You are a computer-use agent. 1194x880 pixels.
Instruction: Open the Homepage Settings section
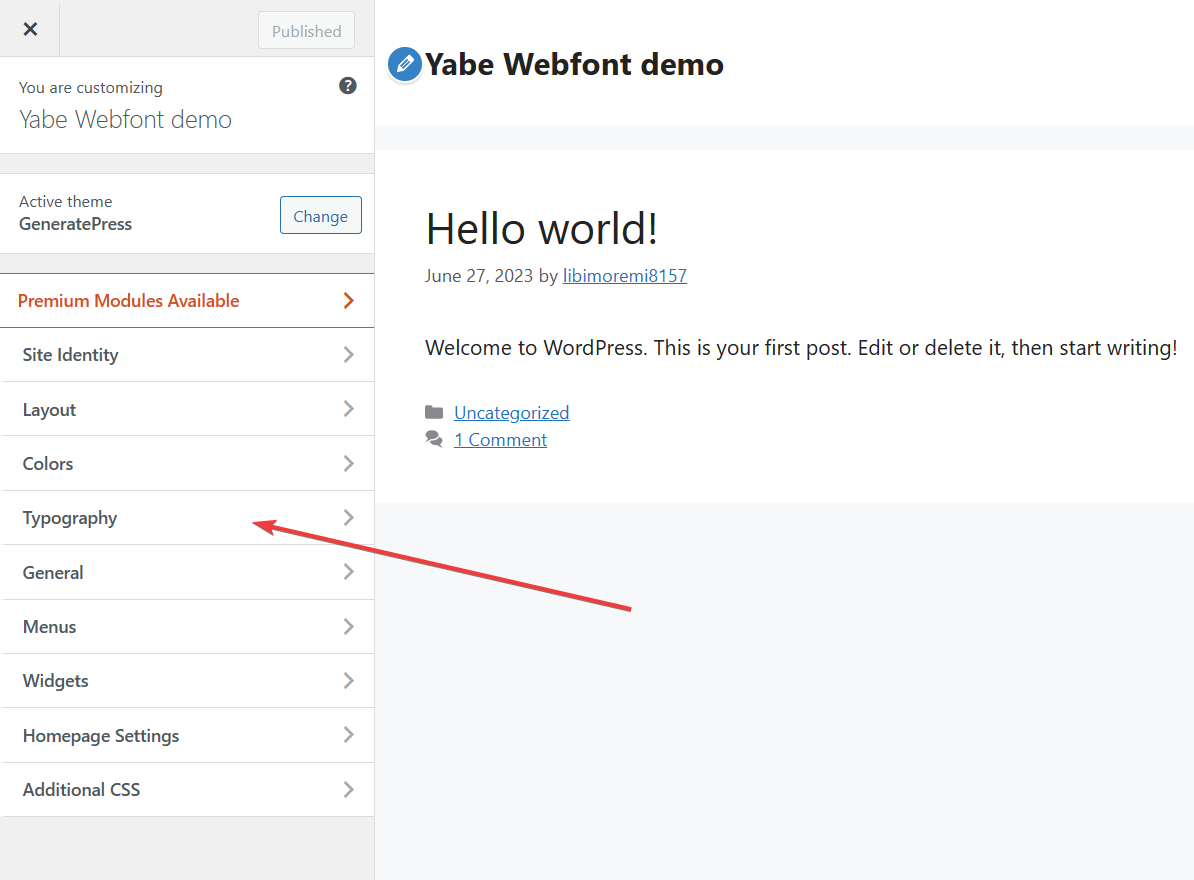[x=187, y=735]
